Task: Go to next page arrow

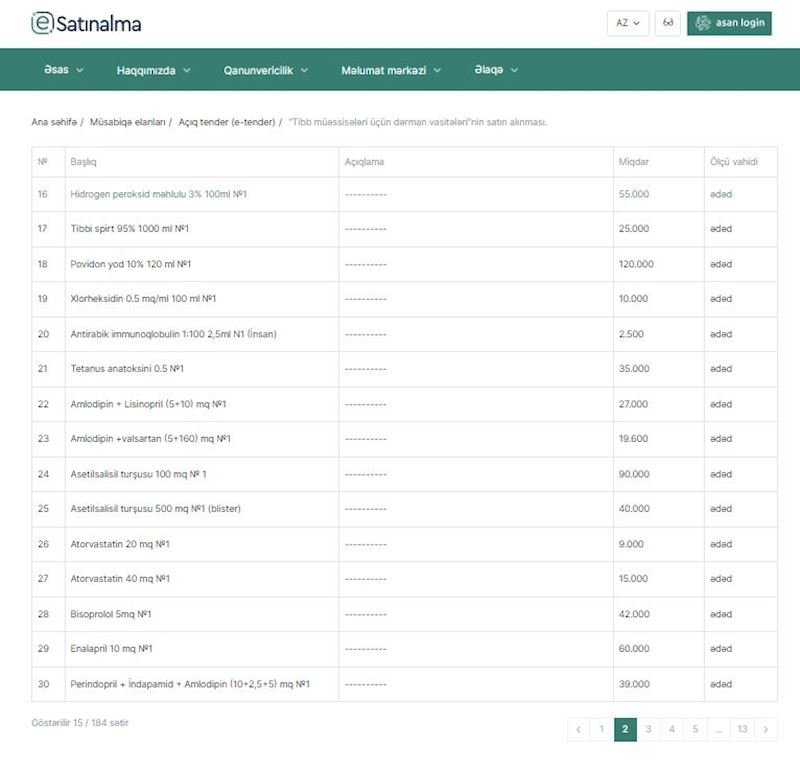Action: (x=765, y=730)
